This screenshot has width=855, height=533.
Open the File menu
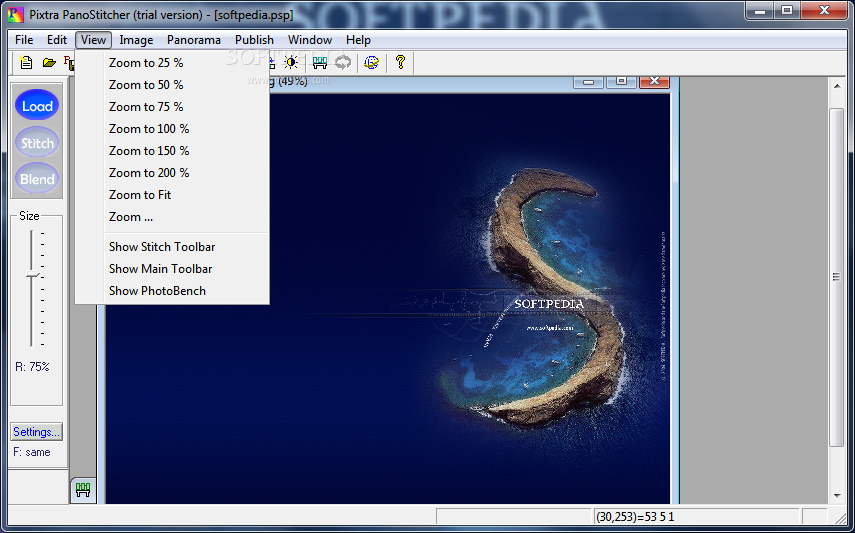[x=24, y=40]
